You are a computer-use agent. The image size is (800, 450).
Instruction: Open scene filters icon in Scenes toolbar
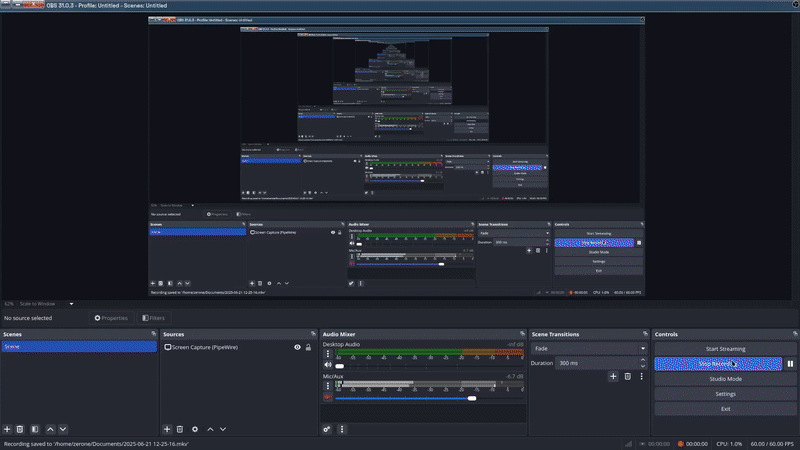coord(35,430)
